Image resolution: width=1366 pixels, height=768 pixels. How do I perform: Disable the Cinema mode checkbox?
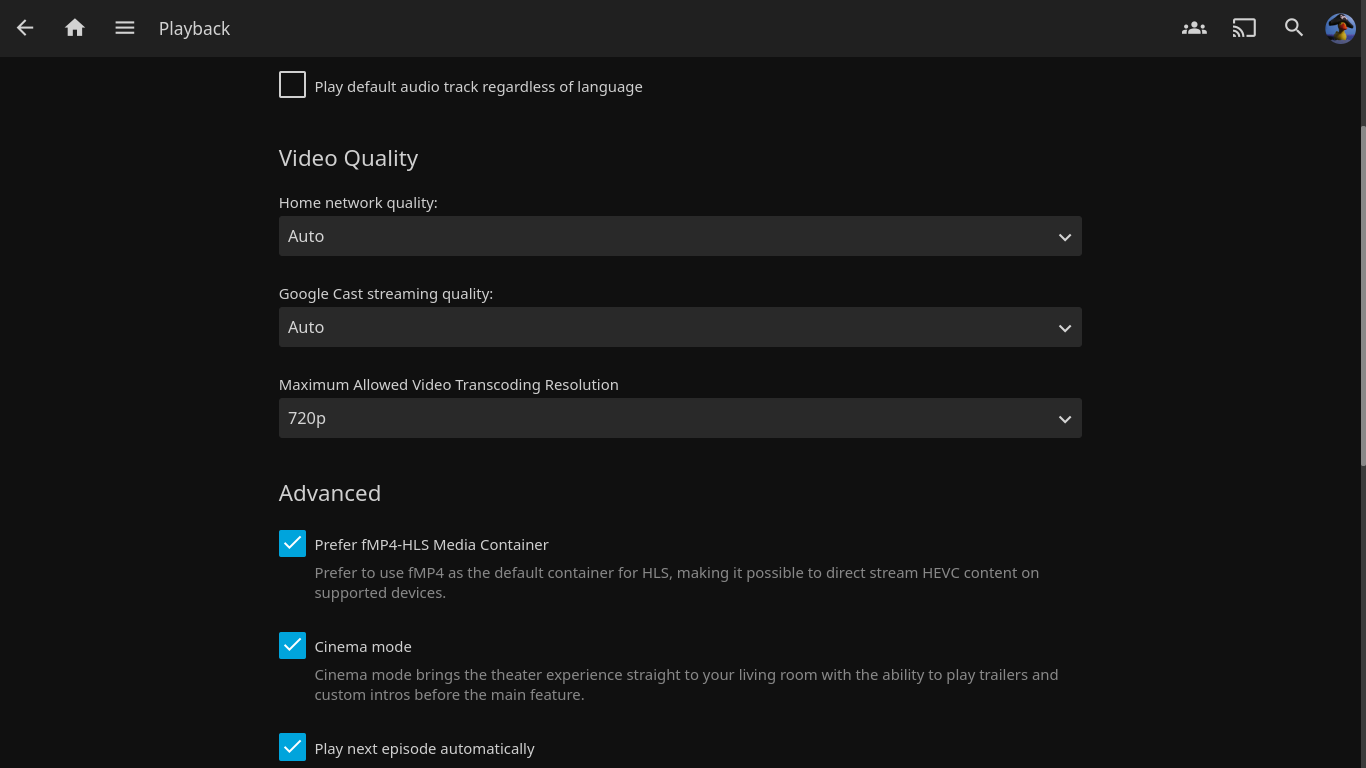tap(292, 645)
